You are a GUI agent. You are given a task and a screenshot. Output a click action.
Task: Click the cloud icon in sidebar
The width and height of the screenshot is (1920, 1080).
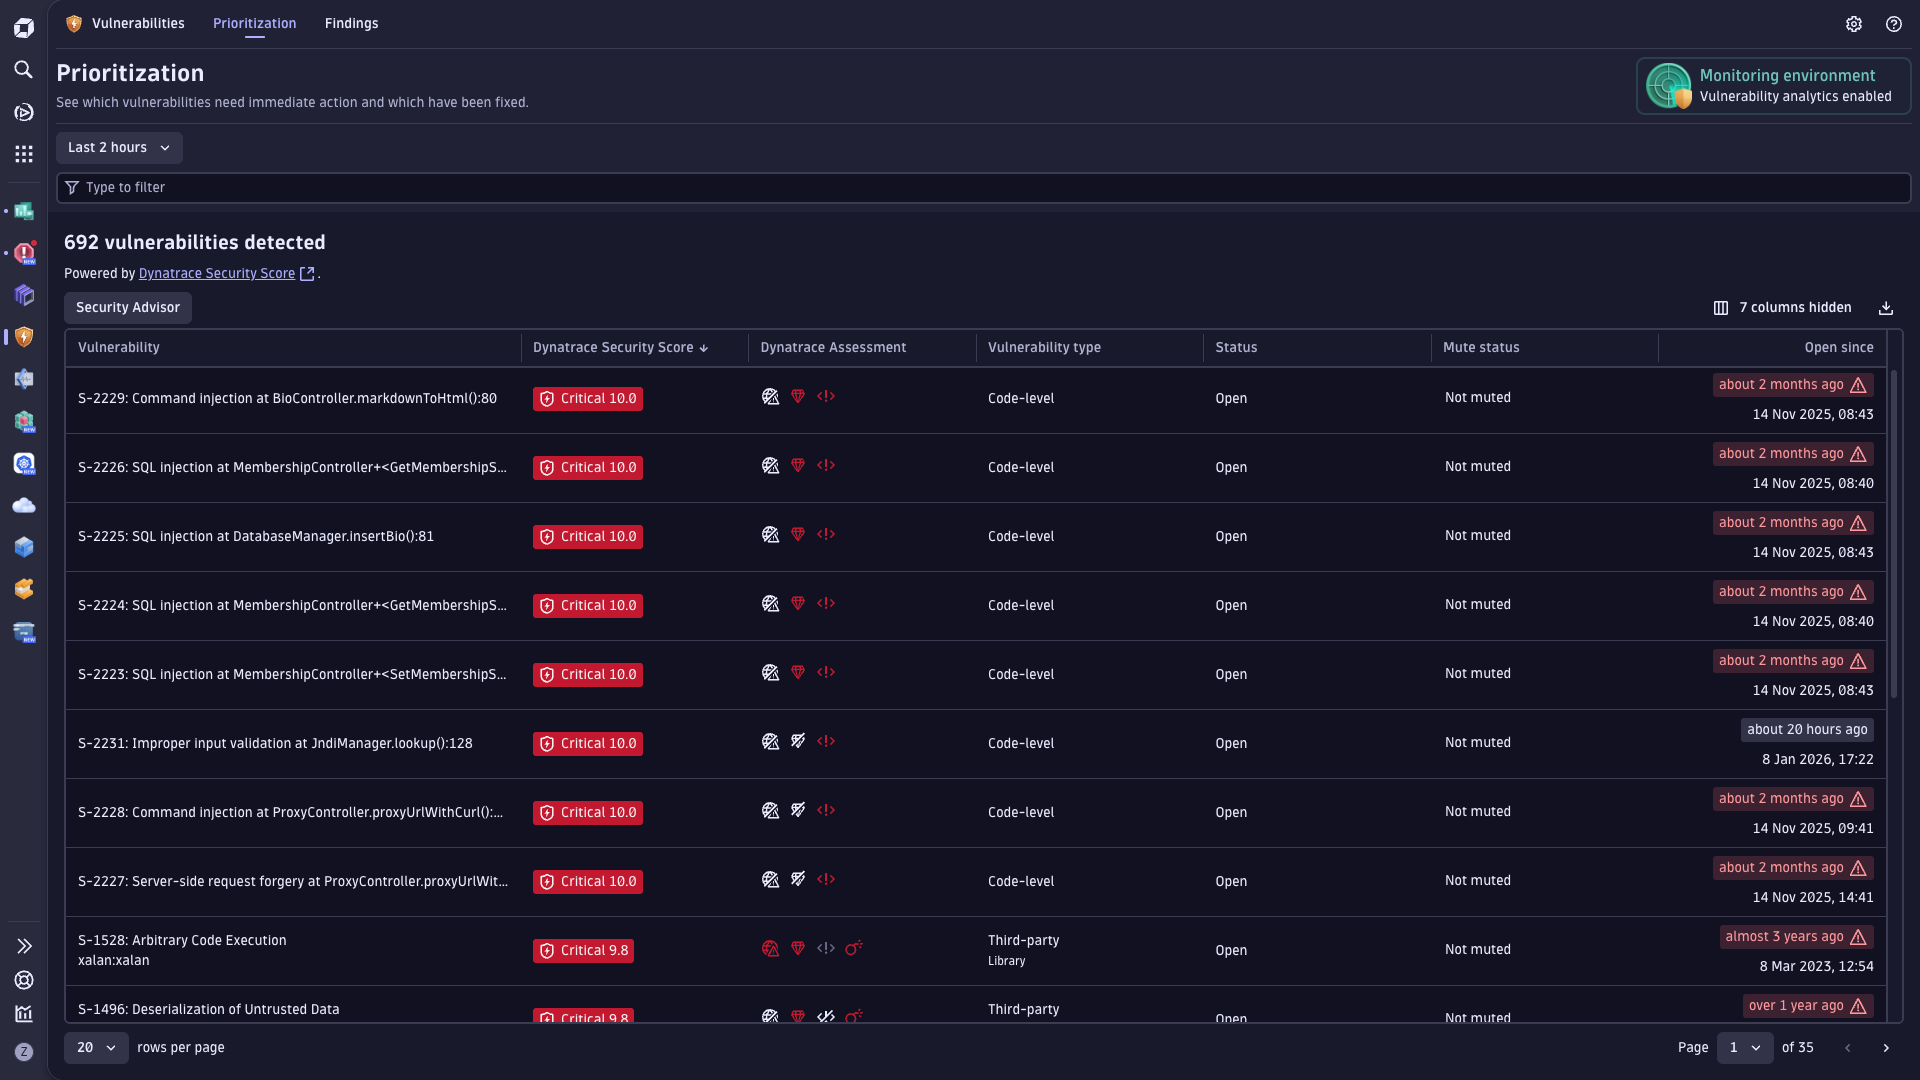pos(24,506)
